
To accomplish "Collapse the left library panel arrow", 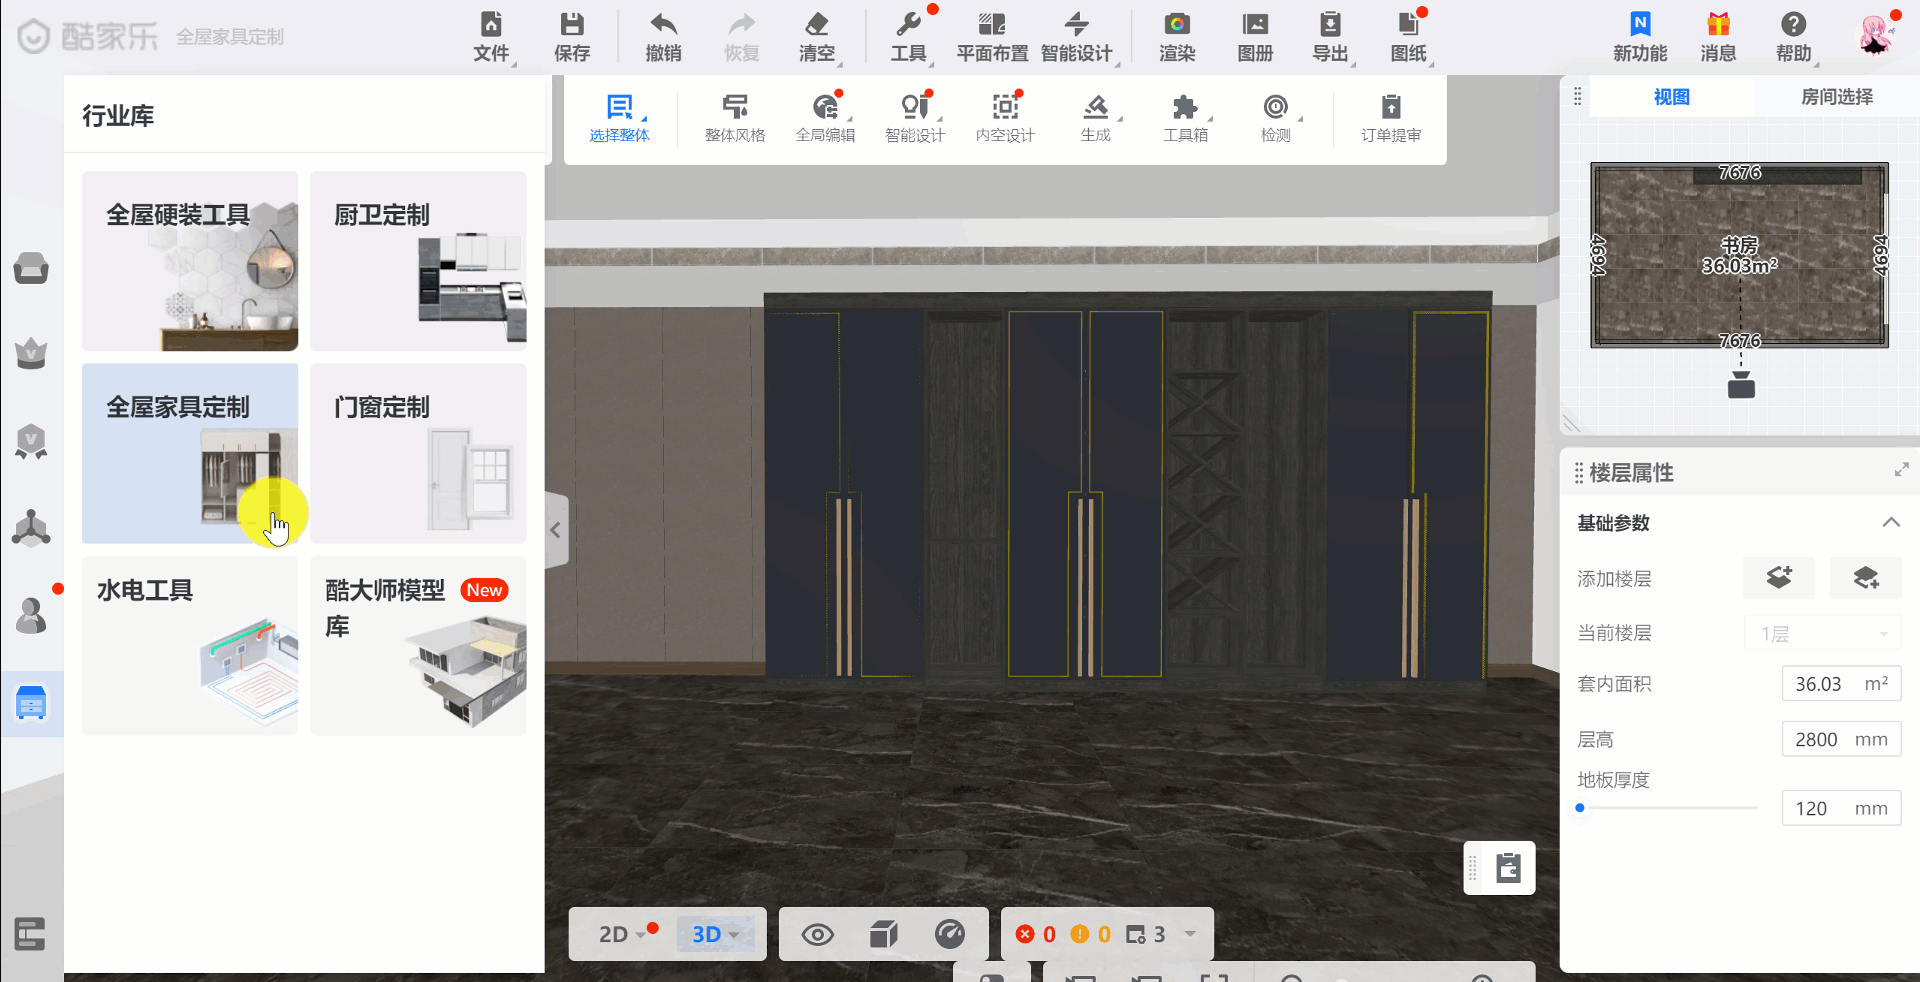I will coord(556,530).
